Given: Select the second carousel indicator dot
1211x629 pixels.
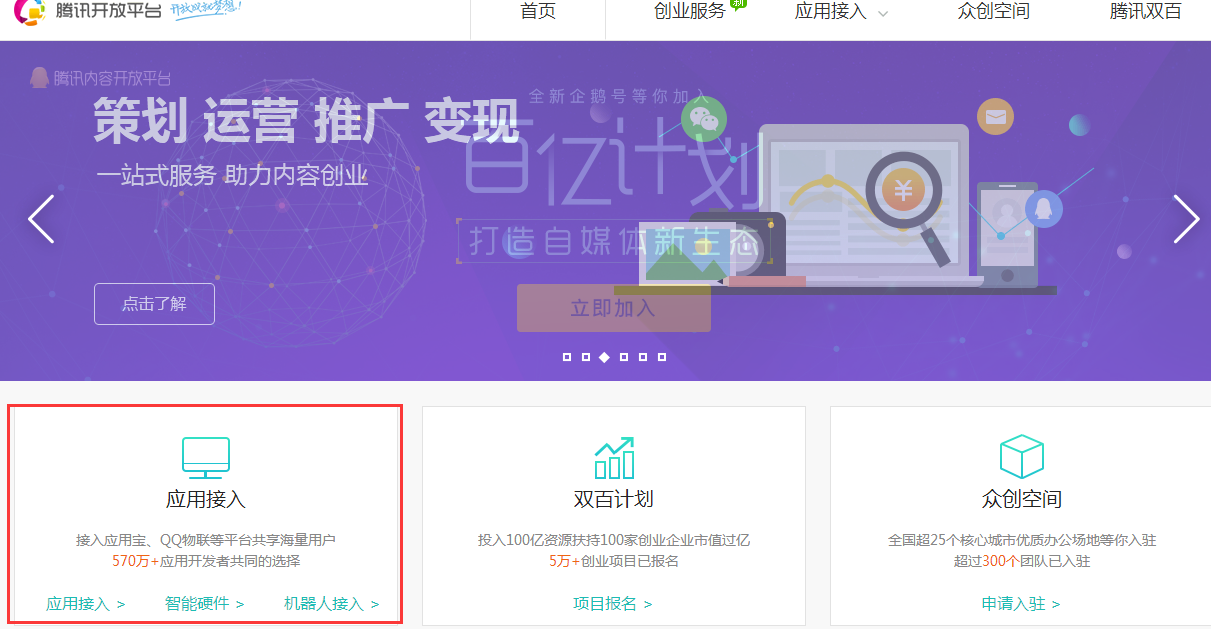Looking at the screenshot, I should coord(586,357).
